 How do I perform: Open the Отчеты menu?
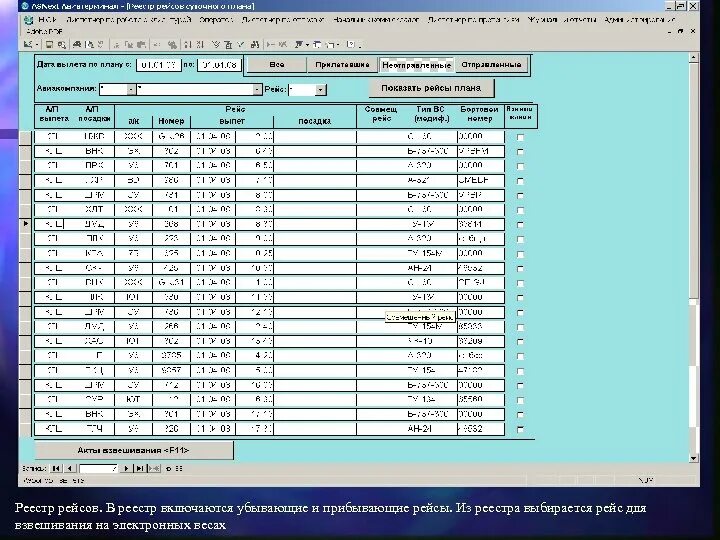(579, 20)
